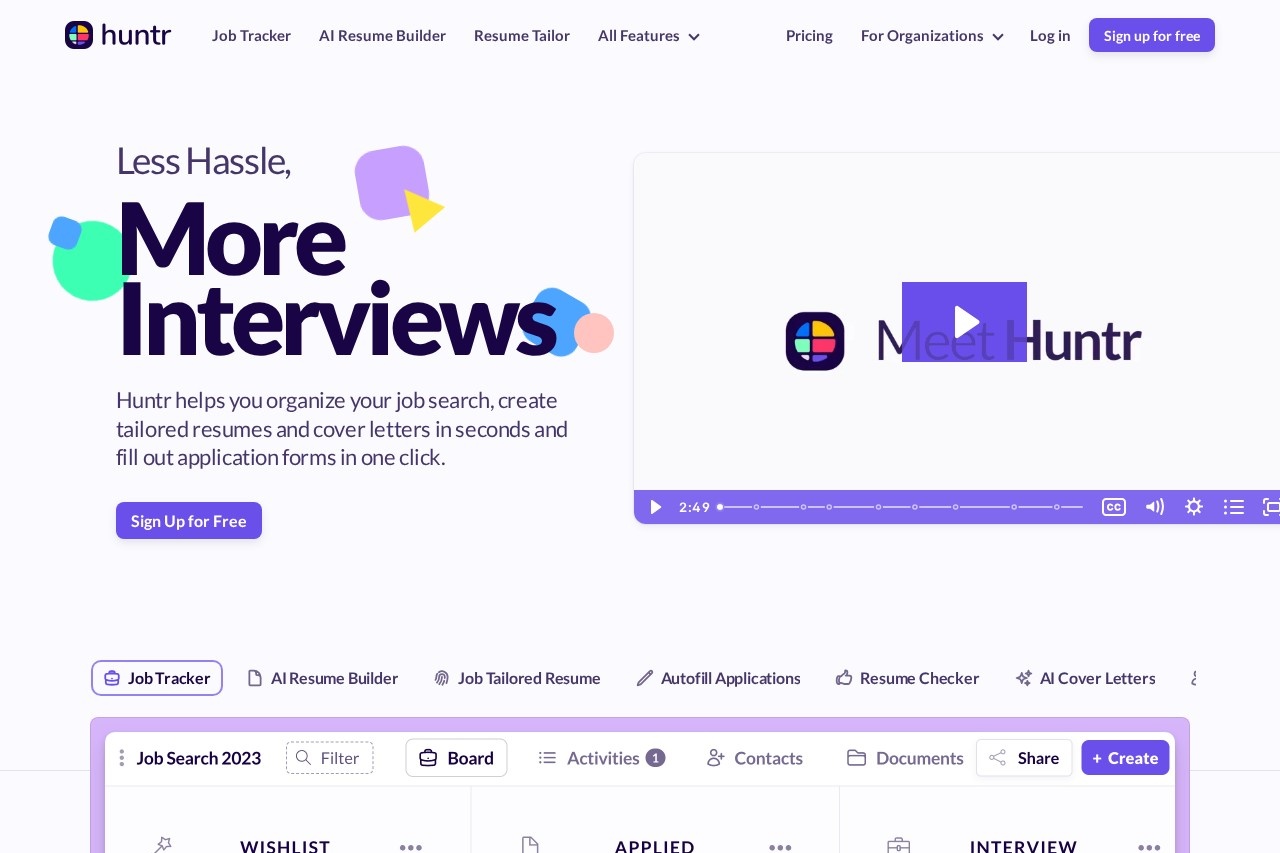Click the Sign Up for Free button
This screenshot has width=1280, height=853.
tap(189, 521)
